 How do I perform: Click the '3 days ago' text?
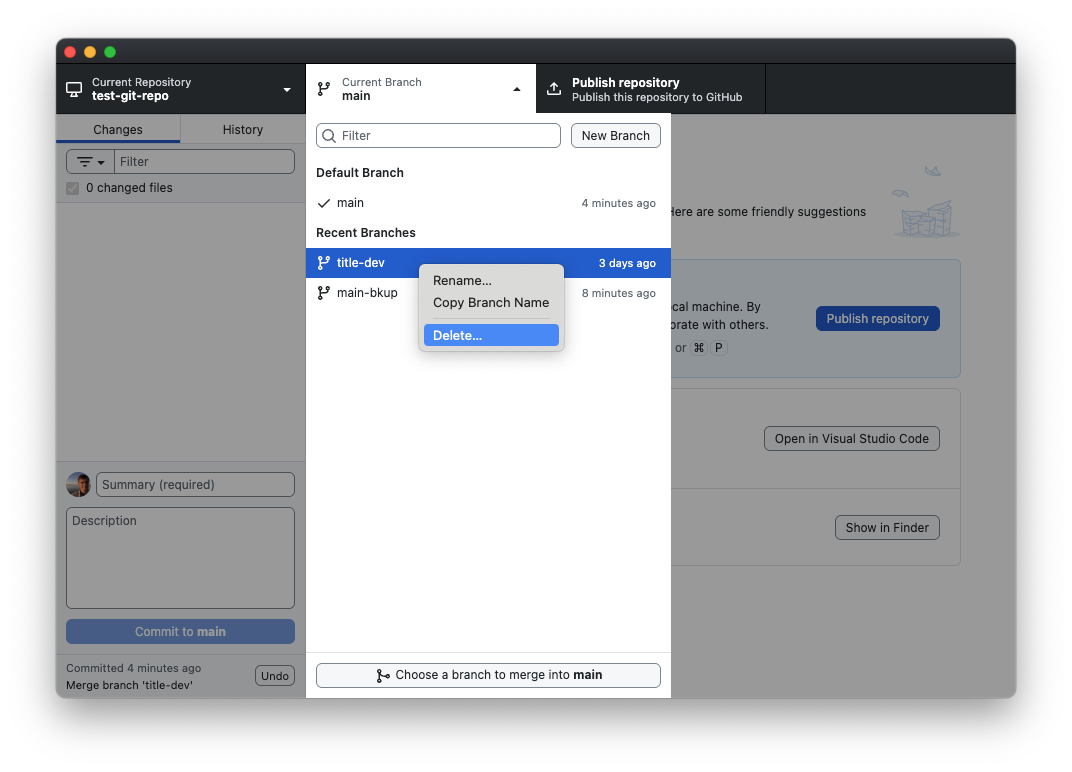628,263
